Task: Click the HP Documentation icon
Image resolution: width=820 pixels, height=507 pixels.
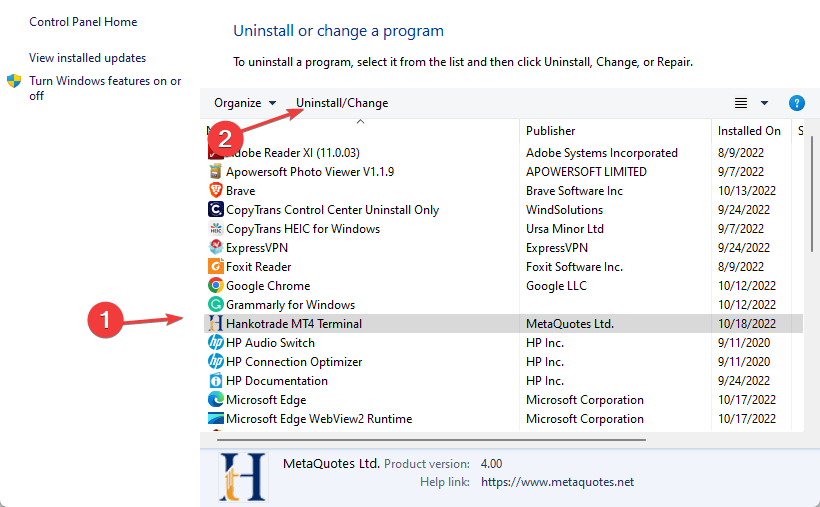Action: tap(215, 380)
